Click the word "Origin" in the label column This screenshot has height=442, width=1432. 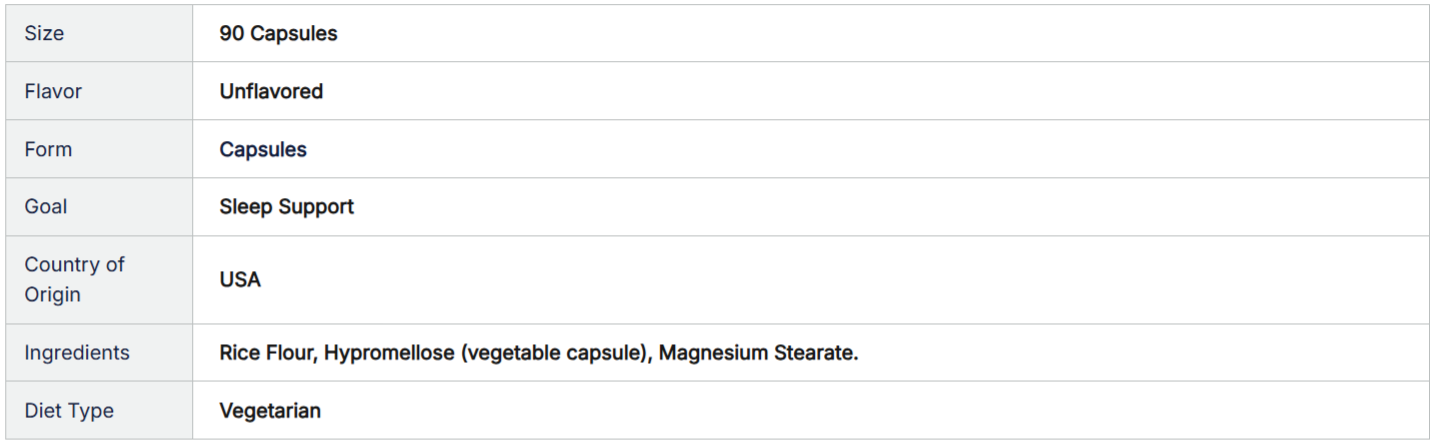click(x=52, y=295)
